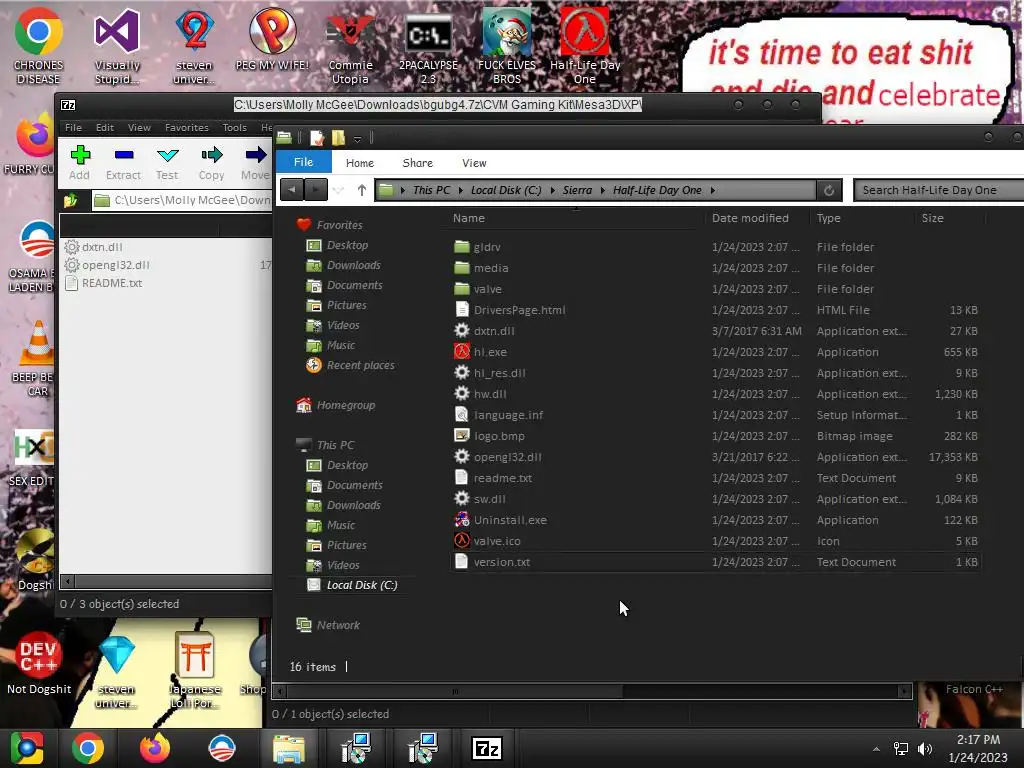This screenshot has height=768, width=1024.
Task: Open 7-Zip Tools menu
Action: [234, 127]
